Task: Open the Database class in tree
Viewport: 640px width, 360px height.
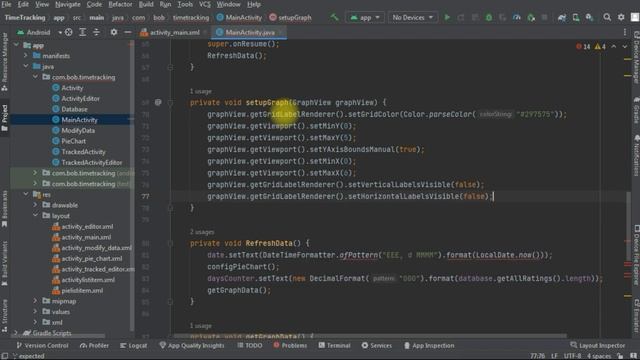Action: [x=74, y=109]
